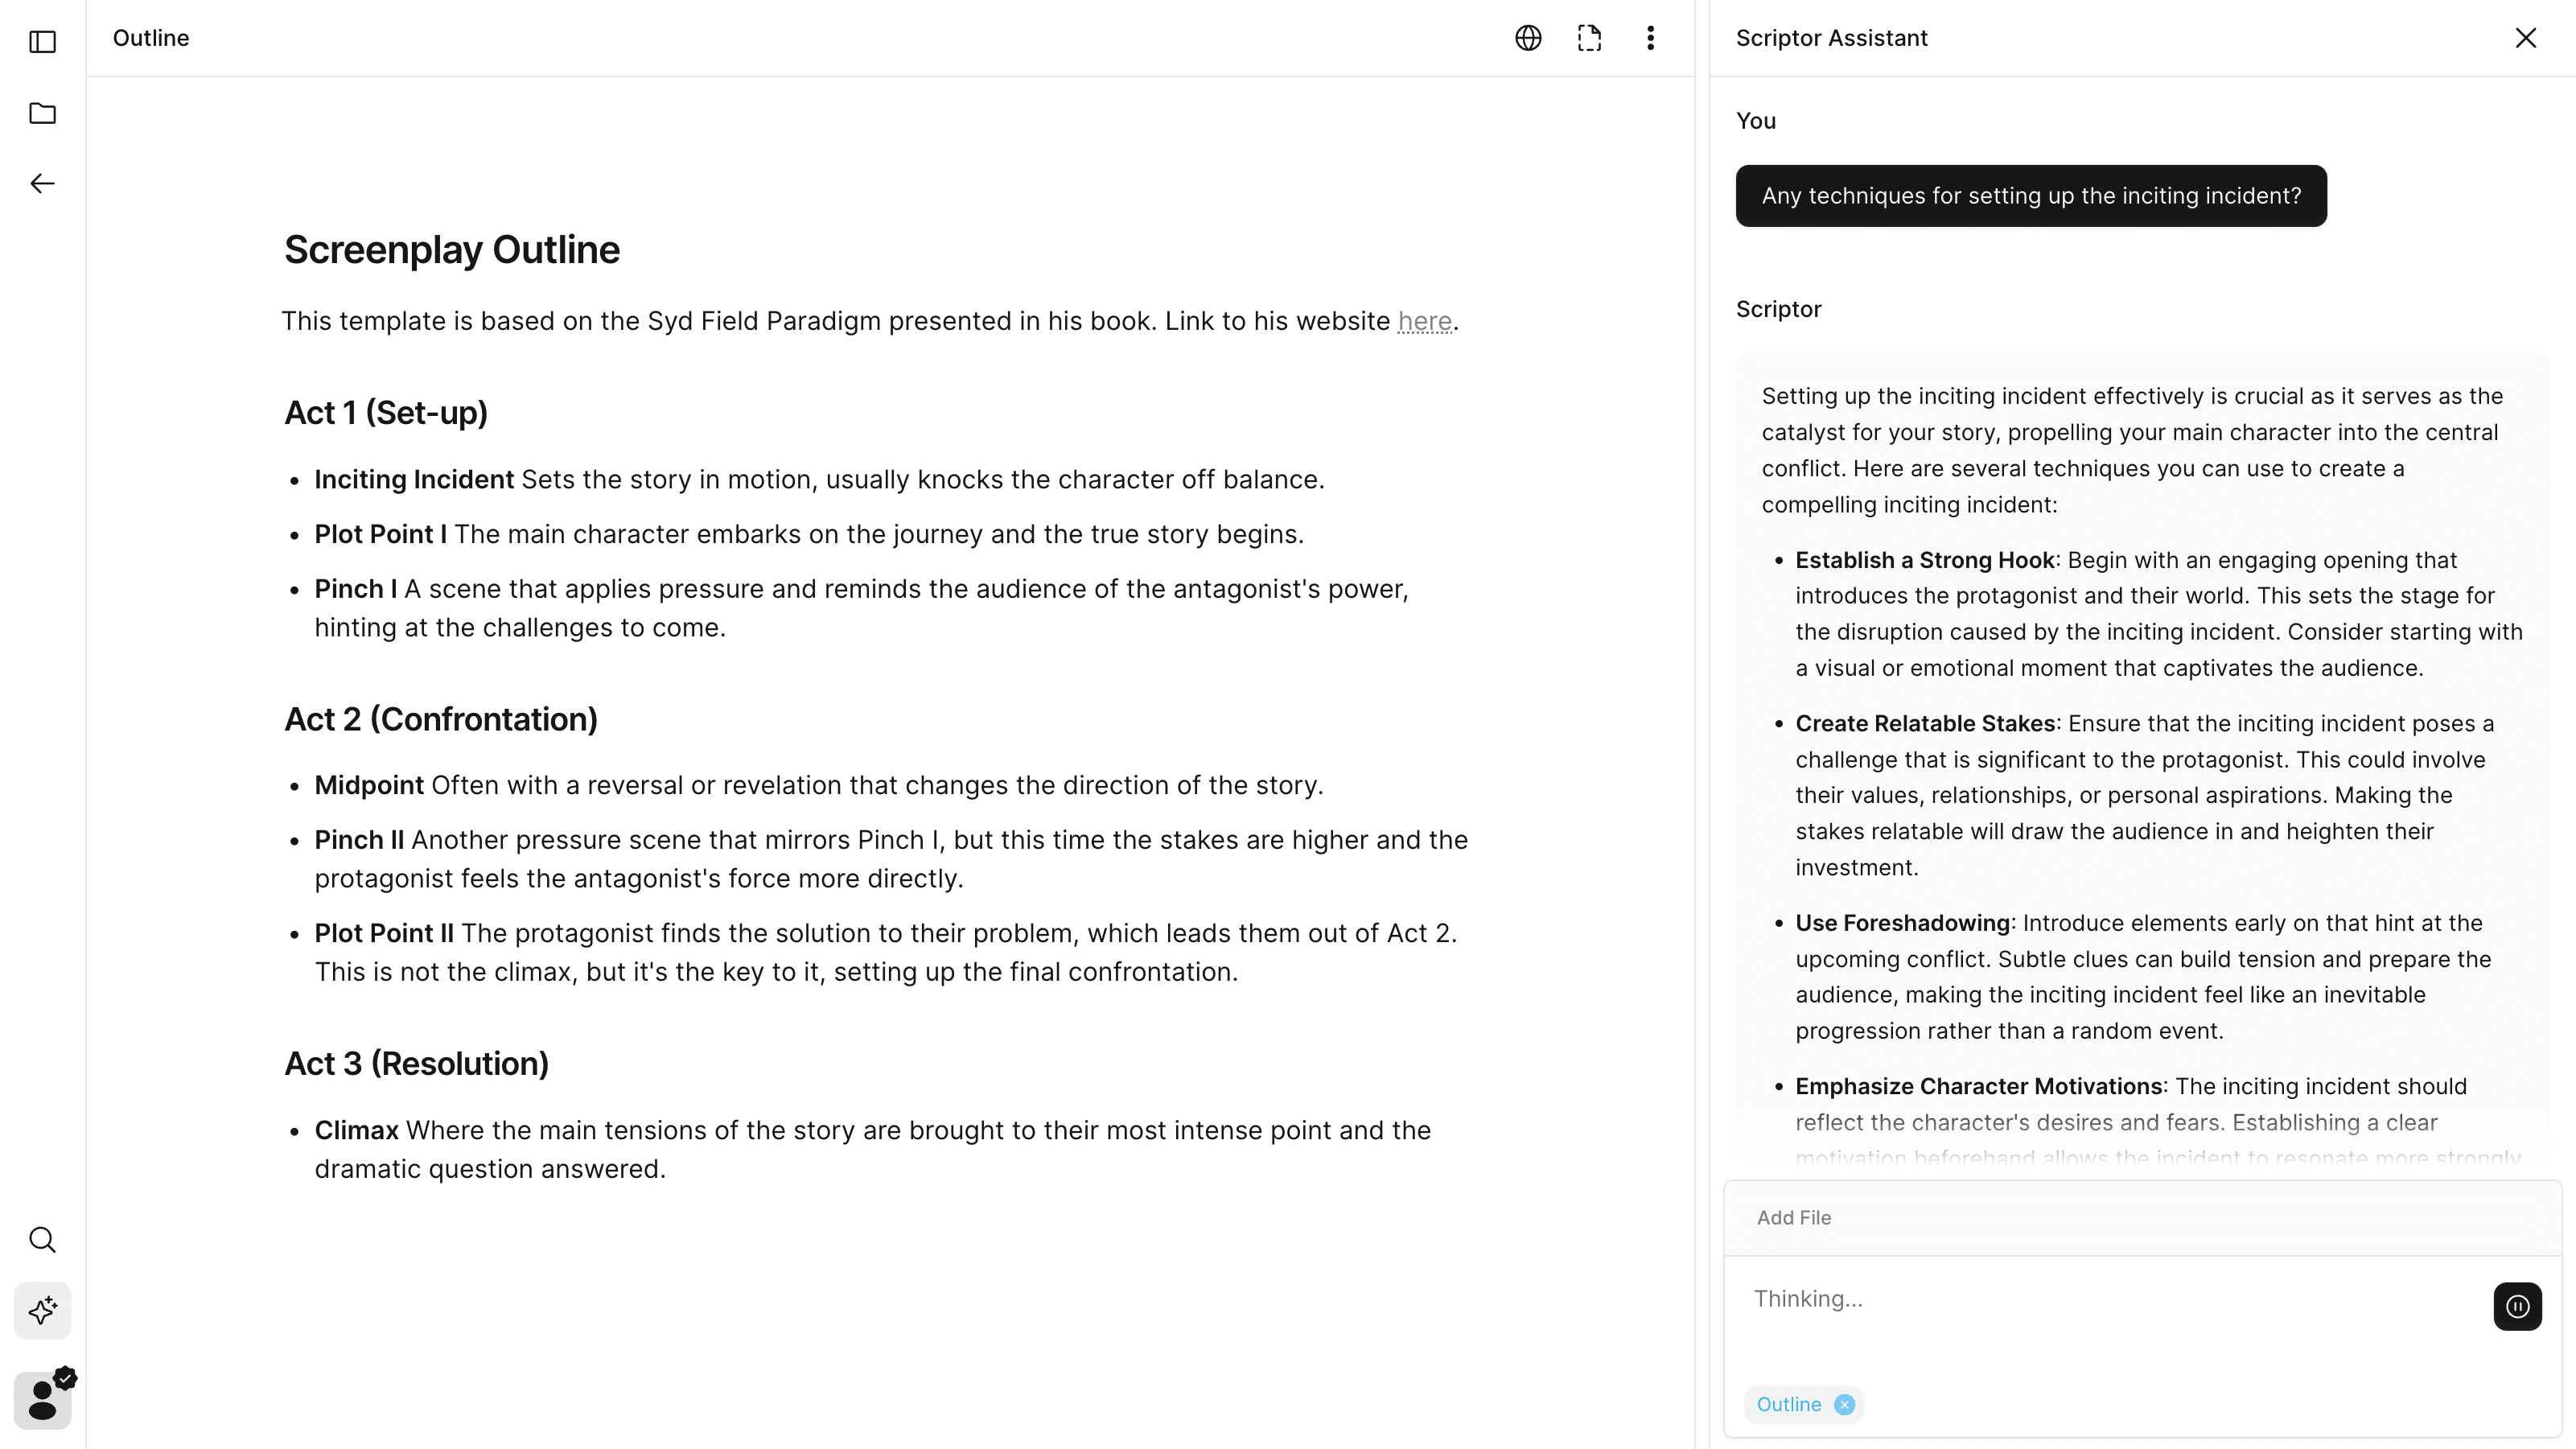This screenshot has width=2576, height=1449.
Task: Click the Screenplay Outline heading to edit
Action: coord(451,250)
